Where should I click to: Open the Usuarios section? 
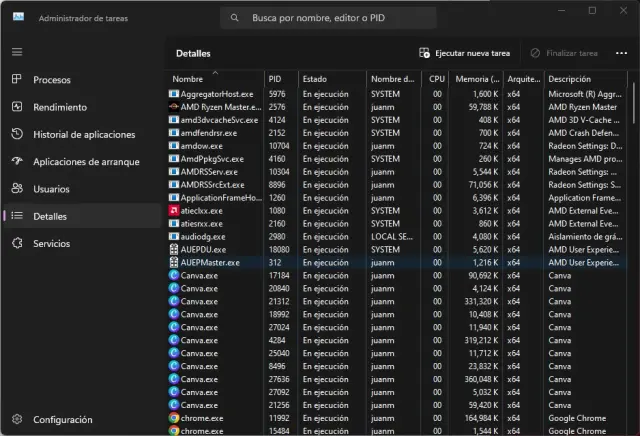click(53, 188)
